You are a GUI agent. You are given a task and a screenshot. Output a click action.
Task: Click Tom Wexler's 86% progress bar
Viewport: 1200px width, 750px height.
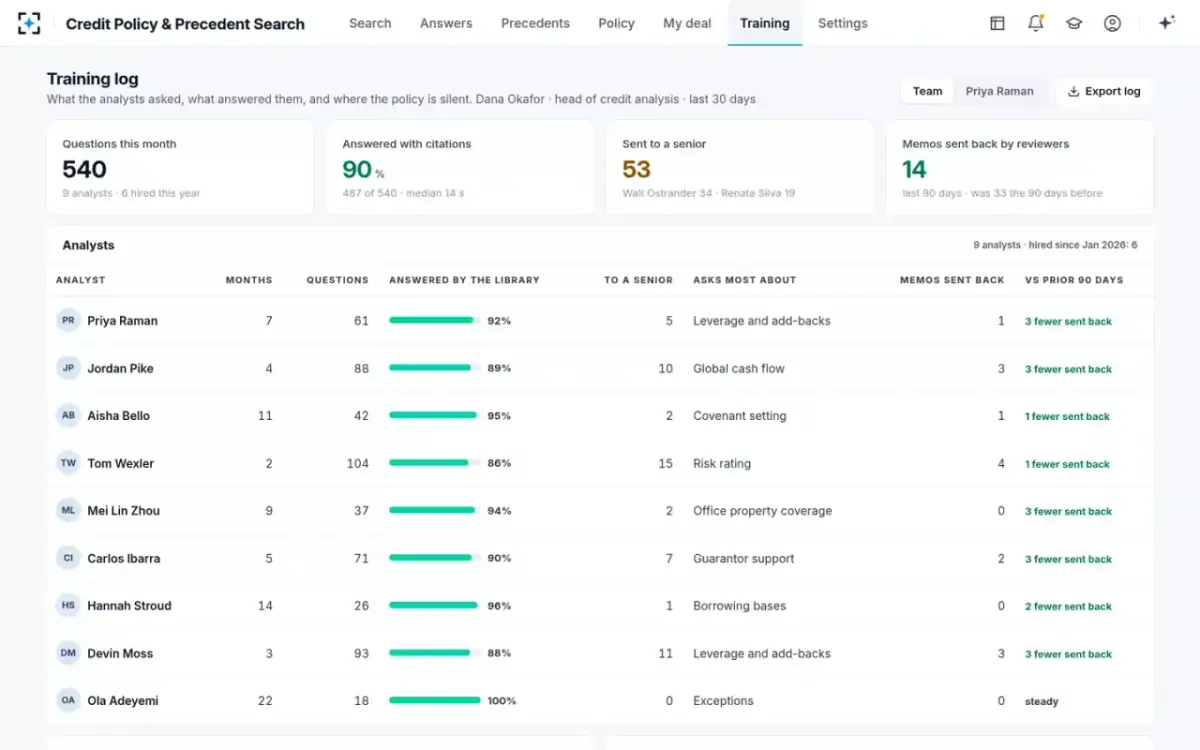[435, 463]
